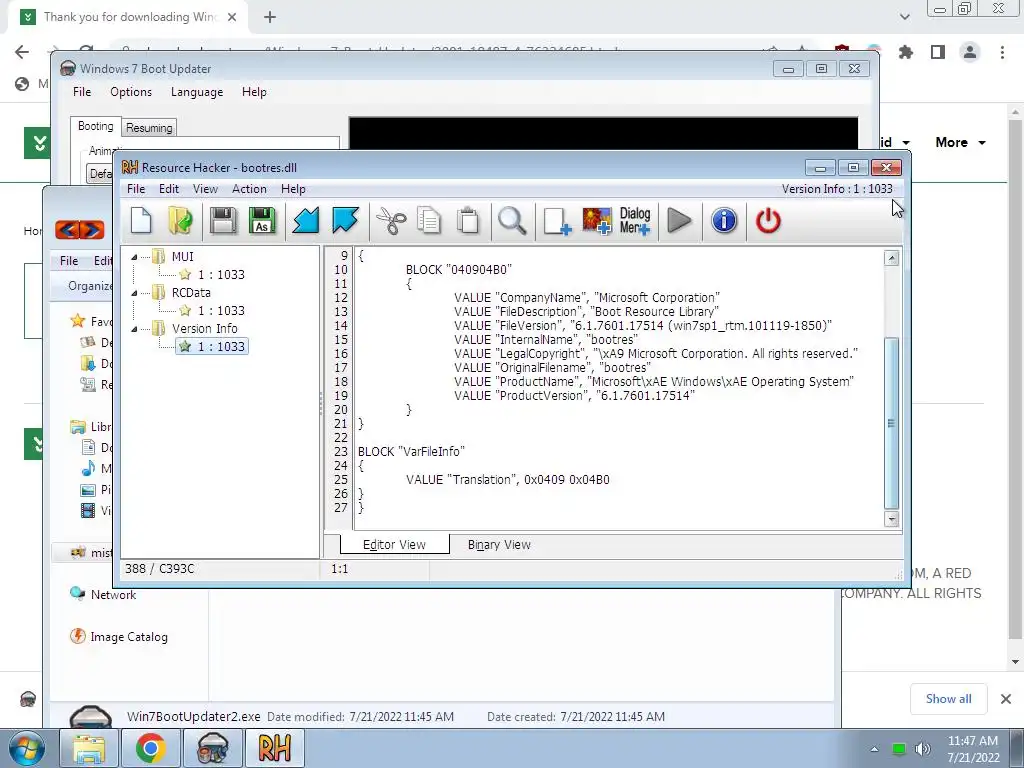Select the RCData folder in tree
This screenshot has height=768, width=1024.
pyautogui.click(x=181, y=293)
